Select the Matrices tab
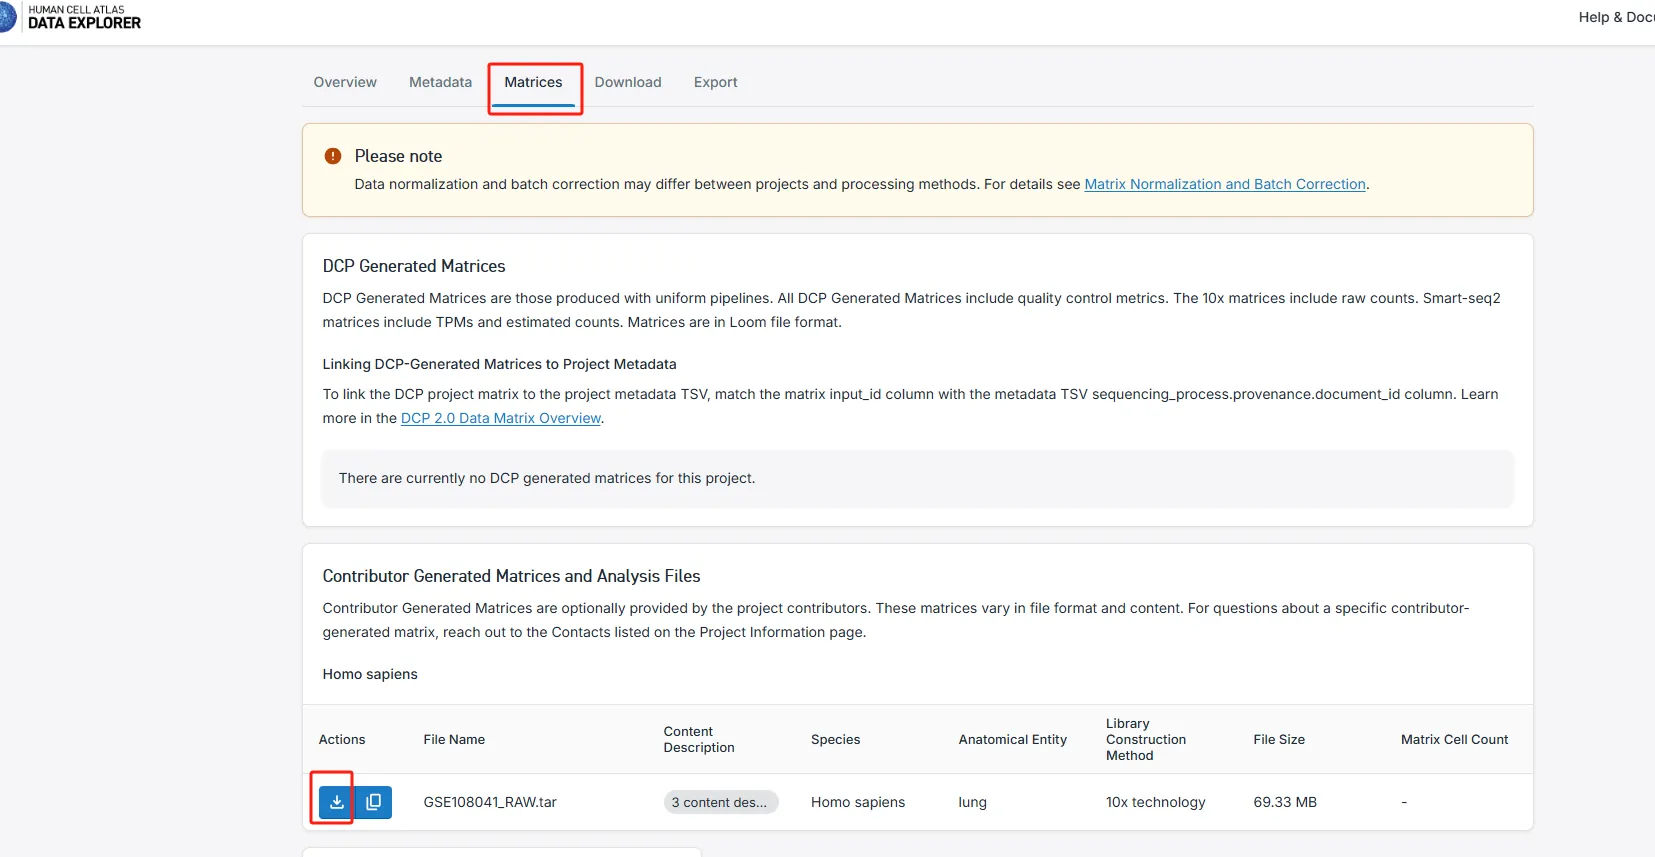The width and height of the screenshot is (1655, 857). click(533, 82)
